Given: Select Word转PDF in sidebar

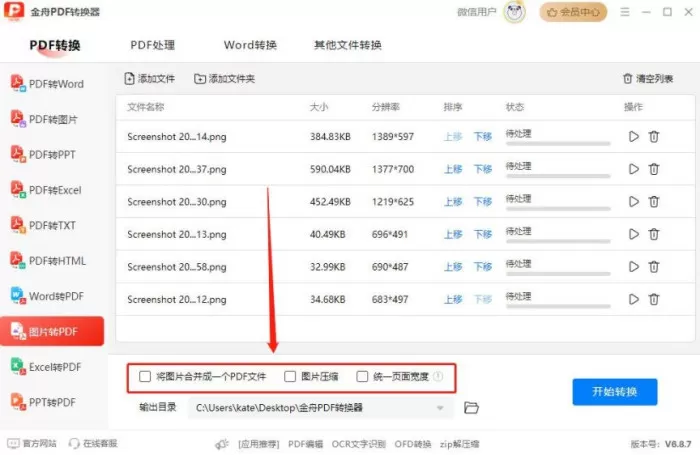Looking at the screenshot, I should point(47,296).
